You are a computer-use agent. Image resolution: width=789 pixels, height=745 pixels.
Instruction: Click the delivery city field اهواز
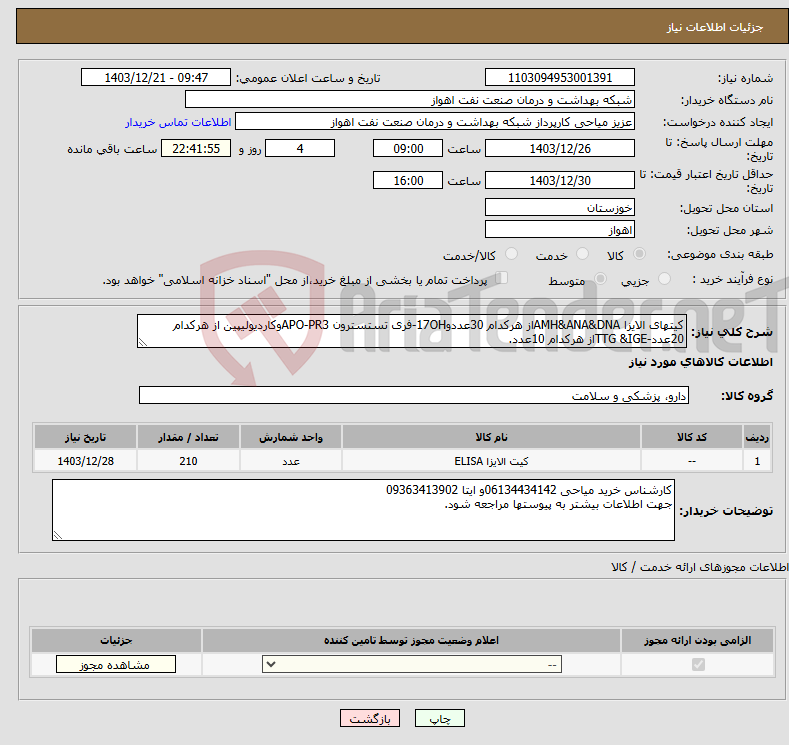coord(560,229)
